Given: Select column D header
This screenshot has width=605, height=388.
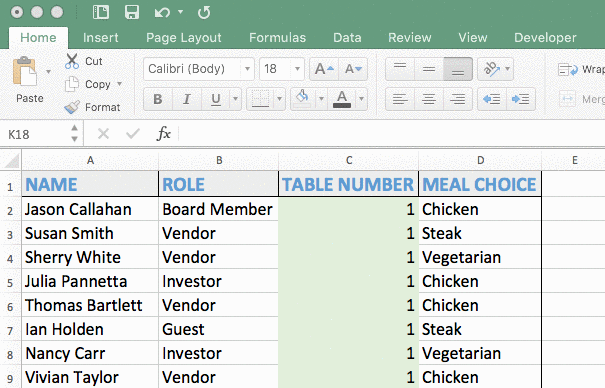Looking at the screenshot, I should point(480,160).
